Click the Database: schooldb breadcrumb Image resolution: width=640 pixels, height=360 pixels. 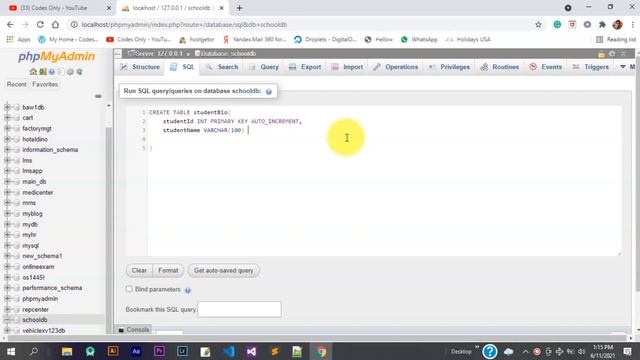(x=225, y=54)
